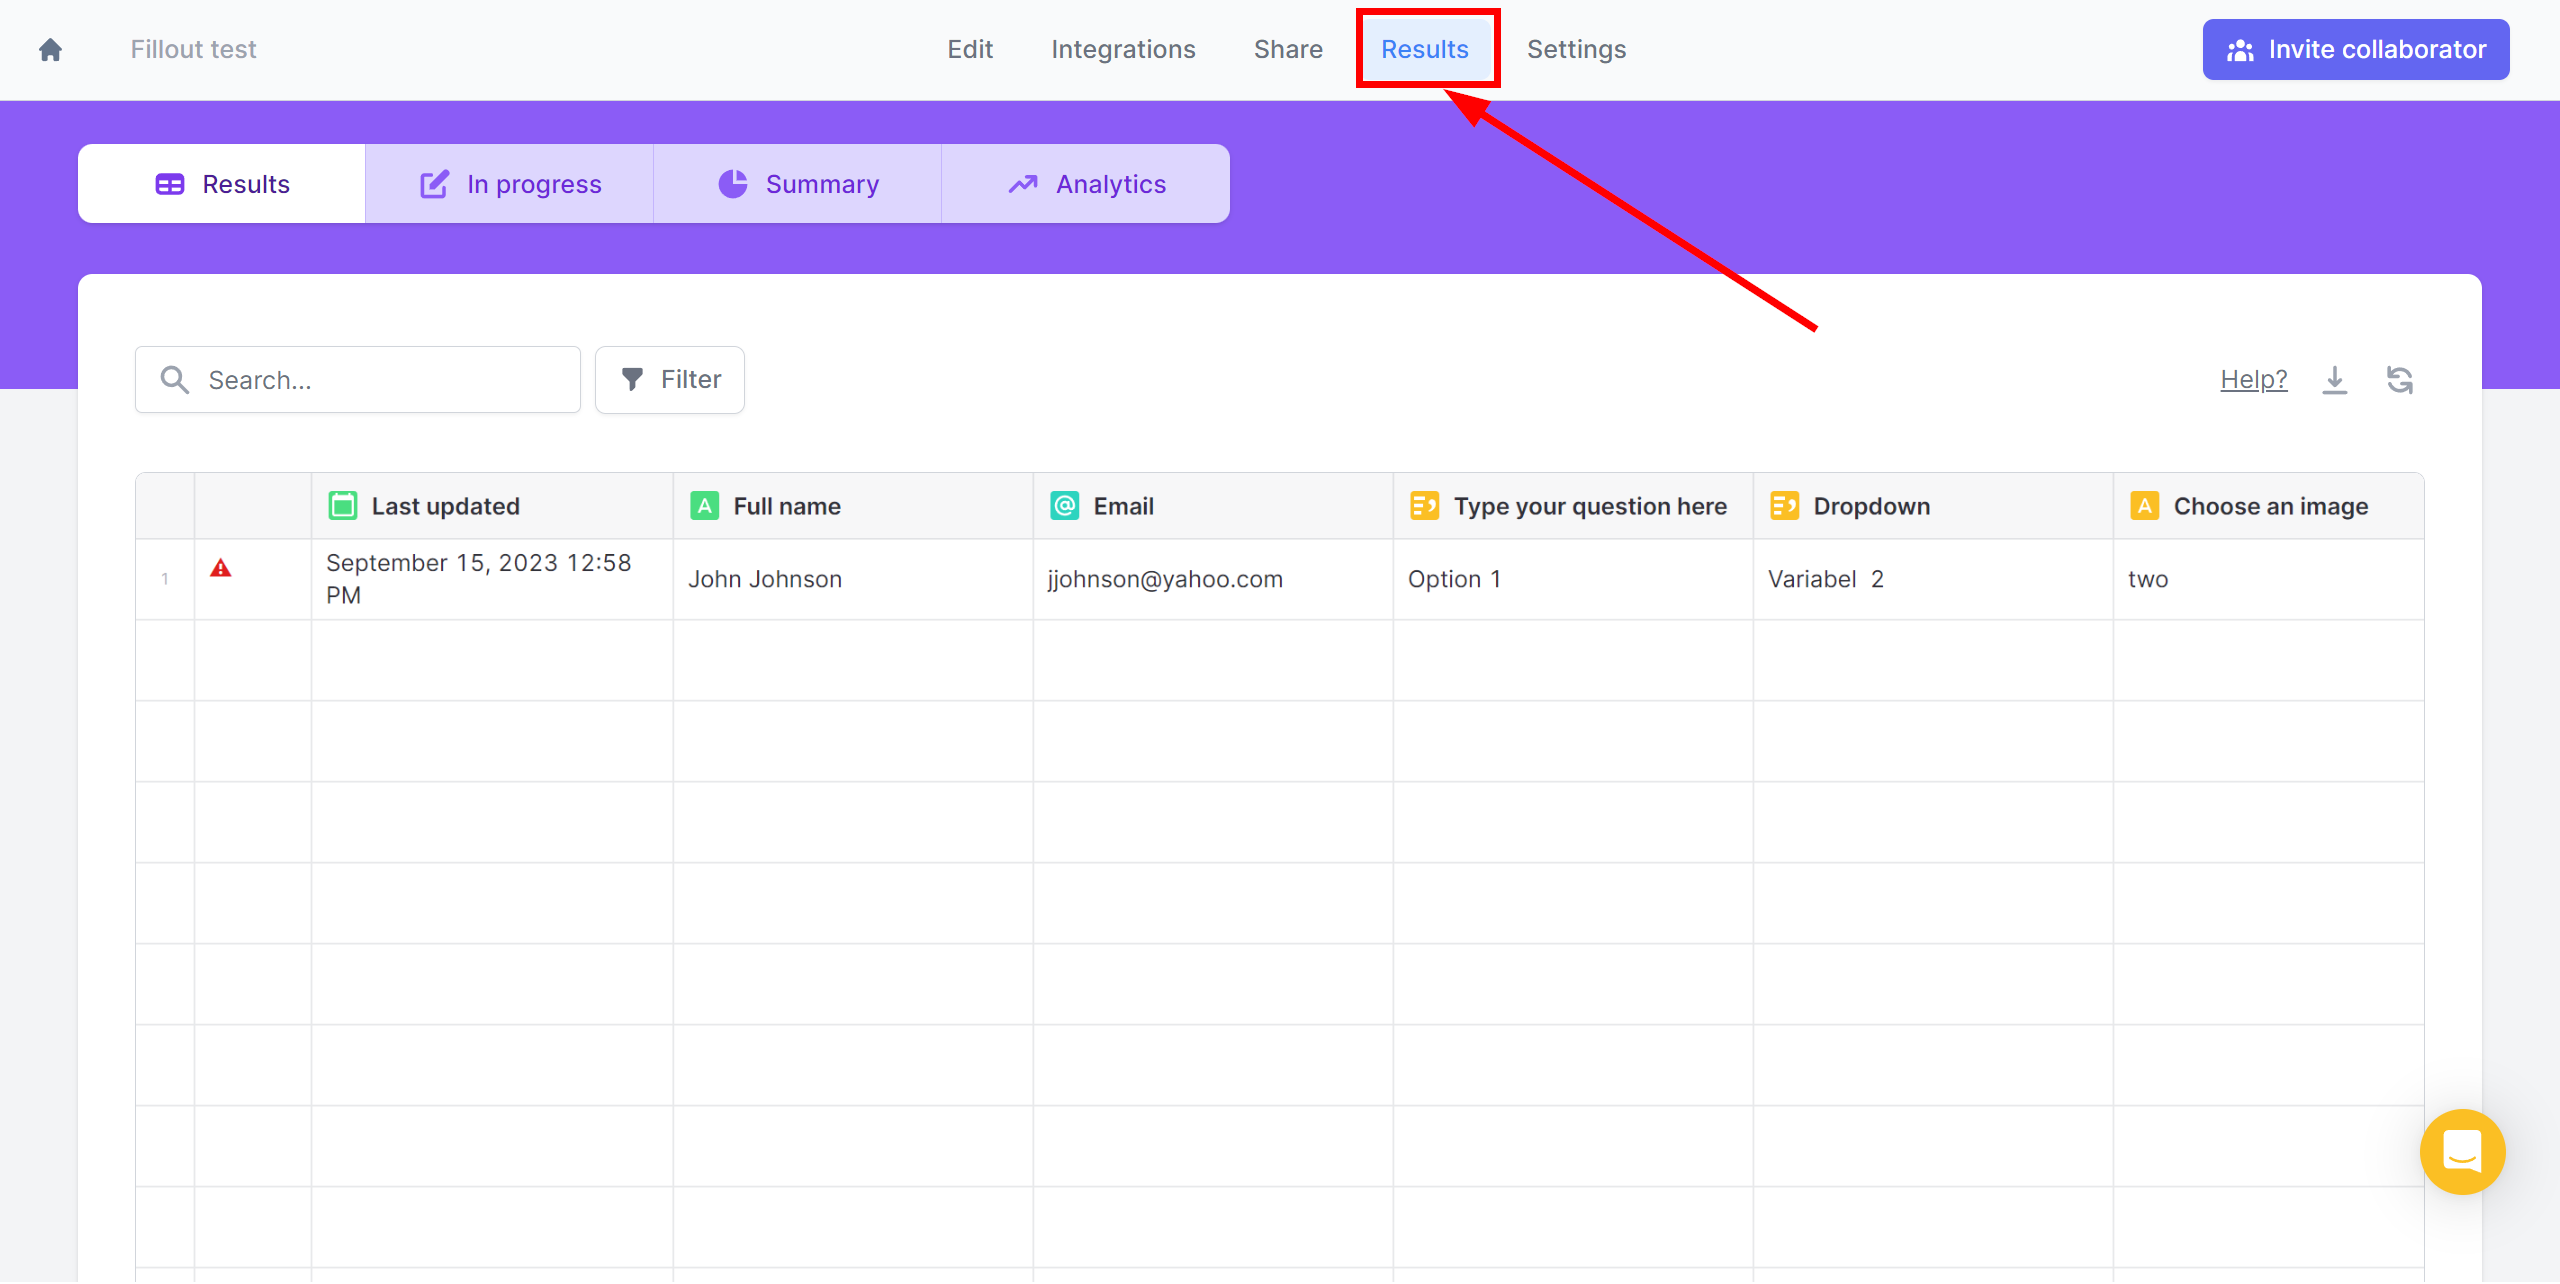Click the refresh results icon
This screenshot has width=2560, height=1284.
click(x=2400, y=380)
